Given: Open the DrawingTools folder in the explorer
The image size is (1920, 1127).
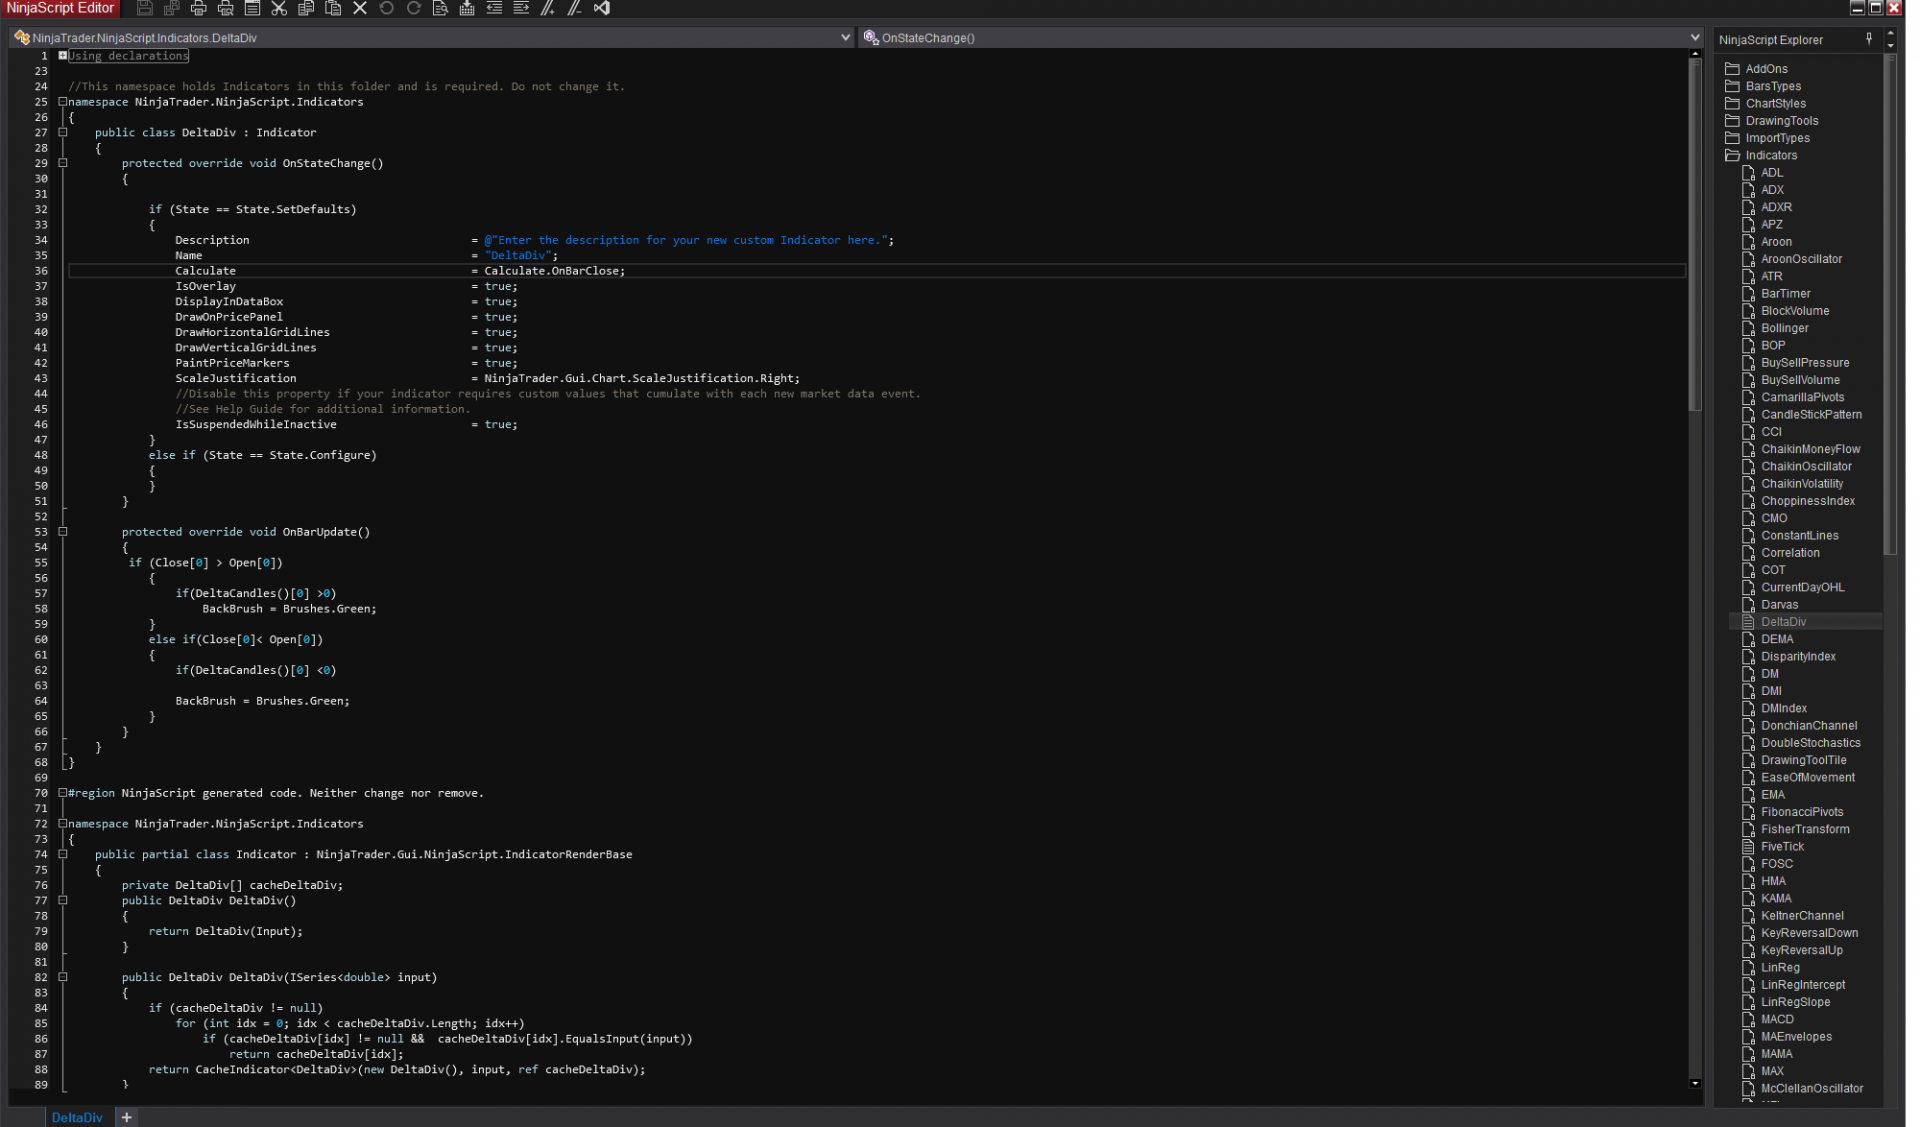Looking at the screenshot, I should tap(1781, 121).
